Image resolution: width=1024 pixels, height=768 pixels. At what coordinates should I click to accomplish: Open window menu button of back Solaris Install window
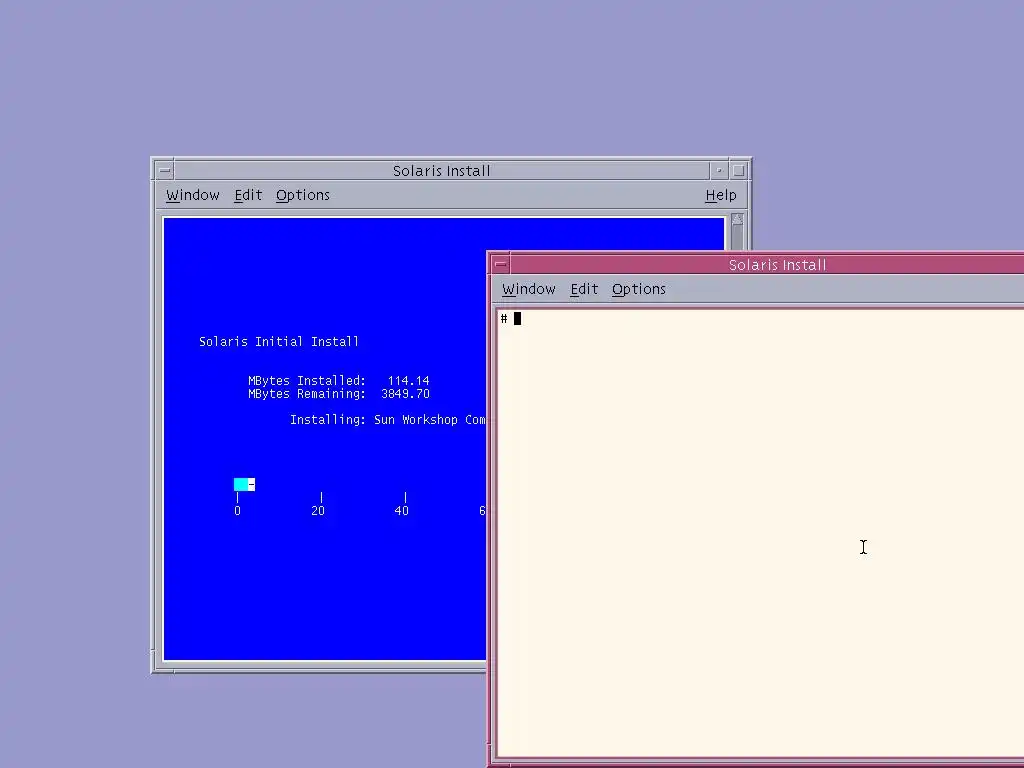165,170
